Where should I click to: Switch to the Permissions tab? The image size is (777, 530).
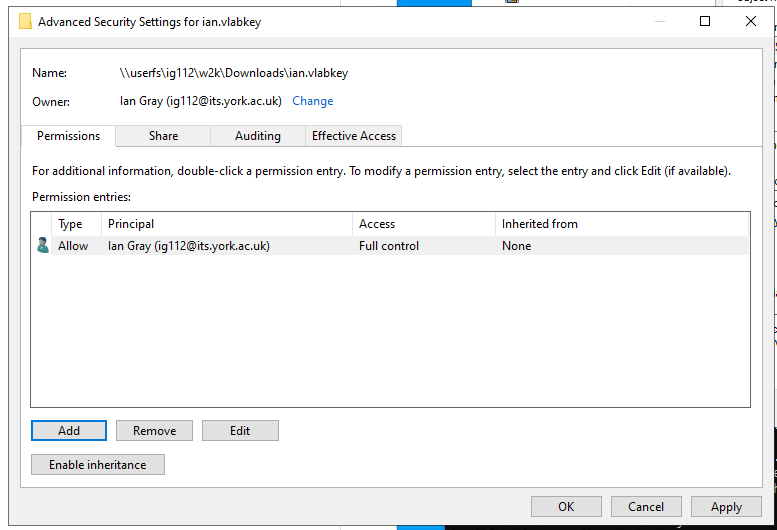pyautogui.click(x=68, y=136)
